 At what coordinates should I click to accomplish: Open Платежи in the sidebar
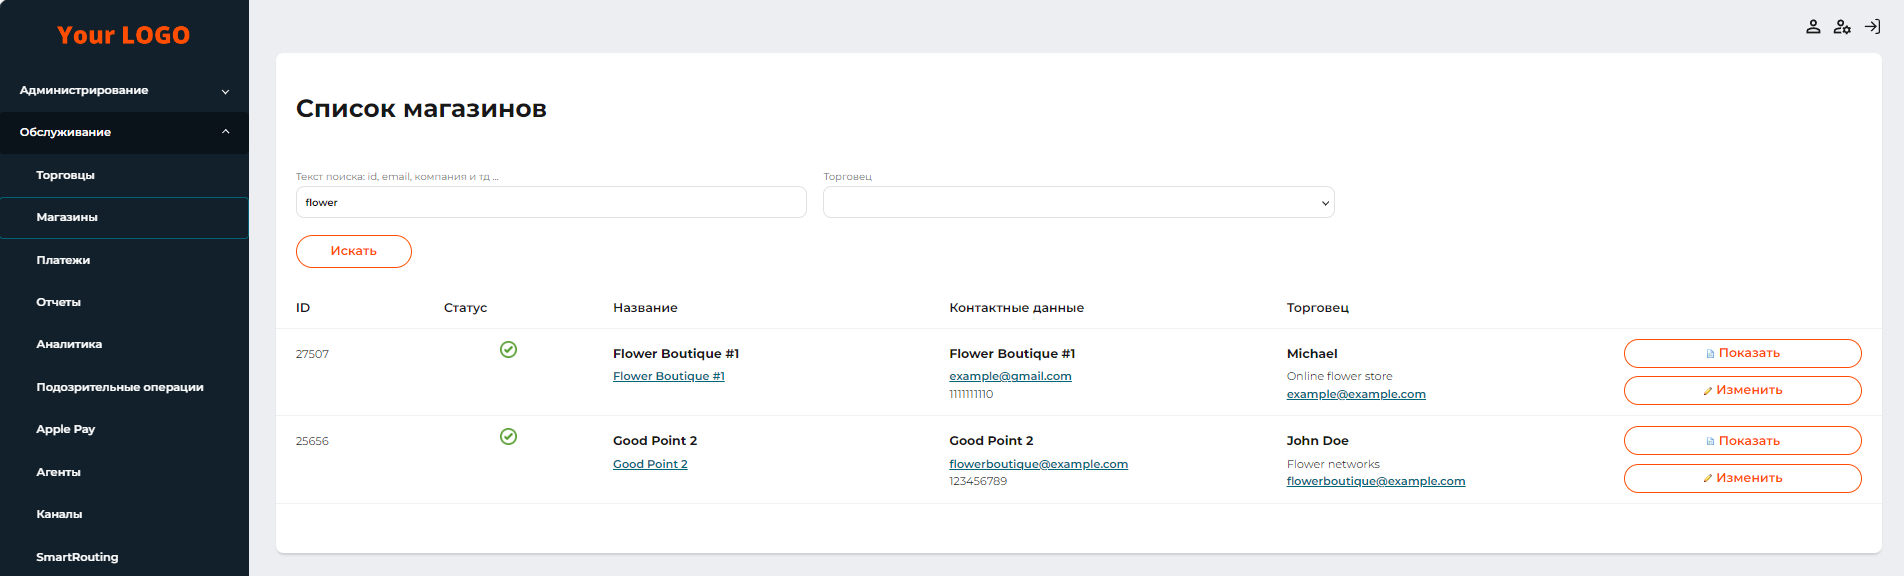click(x=63, y=260)
